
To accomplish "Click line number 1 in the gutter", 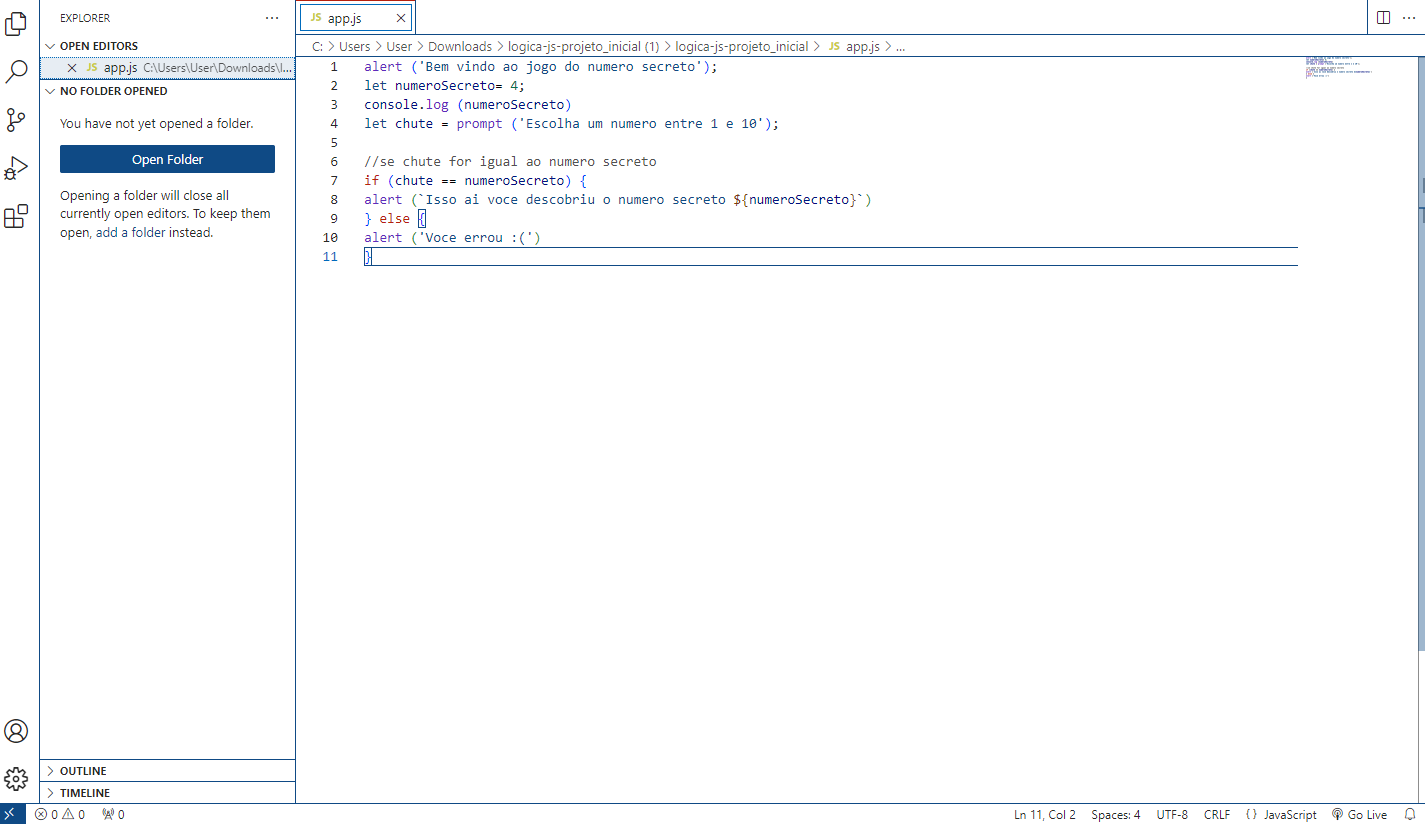I will [x=334, y=67].
